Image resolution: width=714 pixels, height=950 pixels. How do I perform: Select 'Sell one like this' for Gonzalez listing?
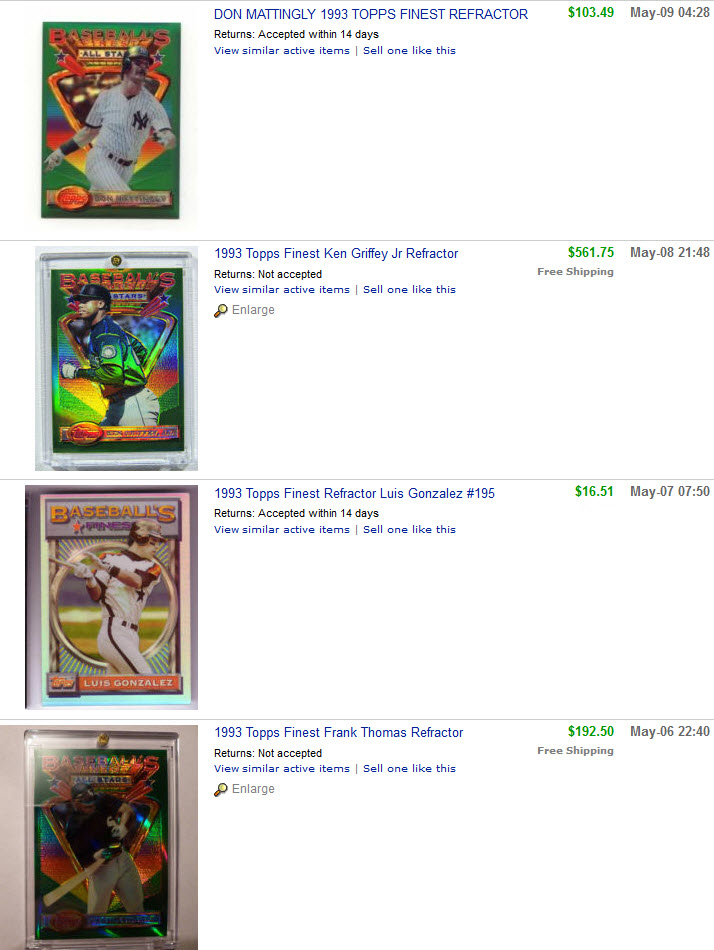[x=409, y=530]
